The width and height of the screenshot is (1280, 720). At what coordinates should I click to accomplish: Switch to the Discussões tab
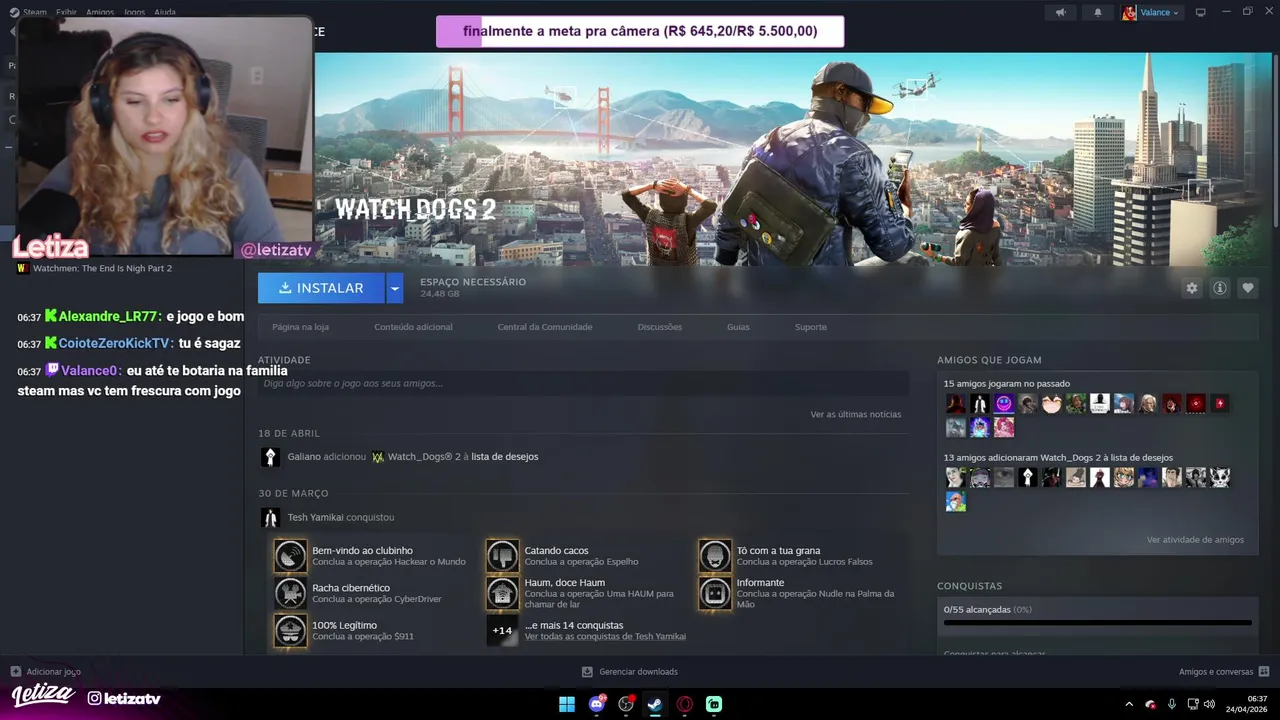(x=660, y=327)
